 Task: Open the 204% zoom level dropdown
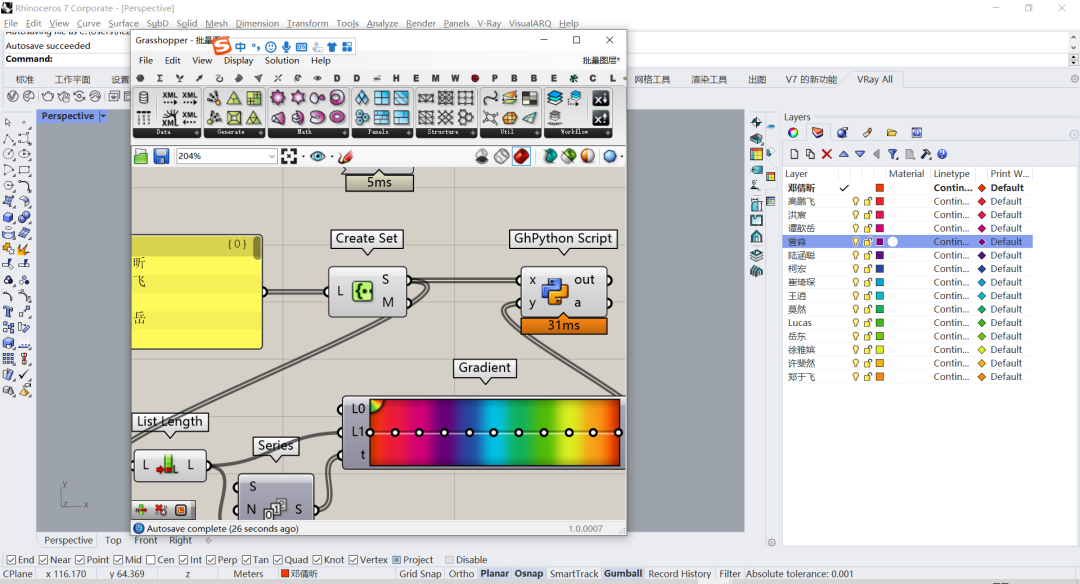[272, 156]
